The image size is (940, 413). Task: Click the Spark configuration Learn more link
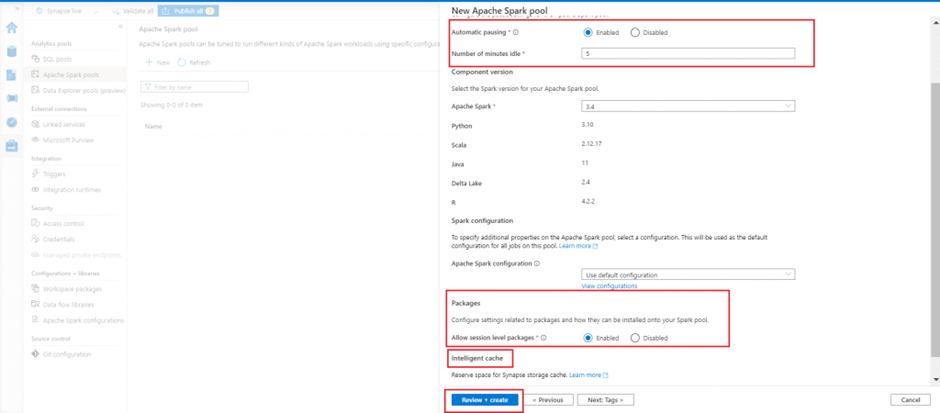click(x=579, y=246)
